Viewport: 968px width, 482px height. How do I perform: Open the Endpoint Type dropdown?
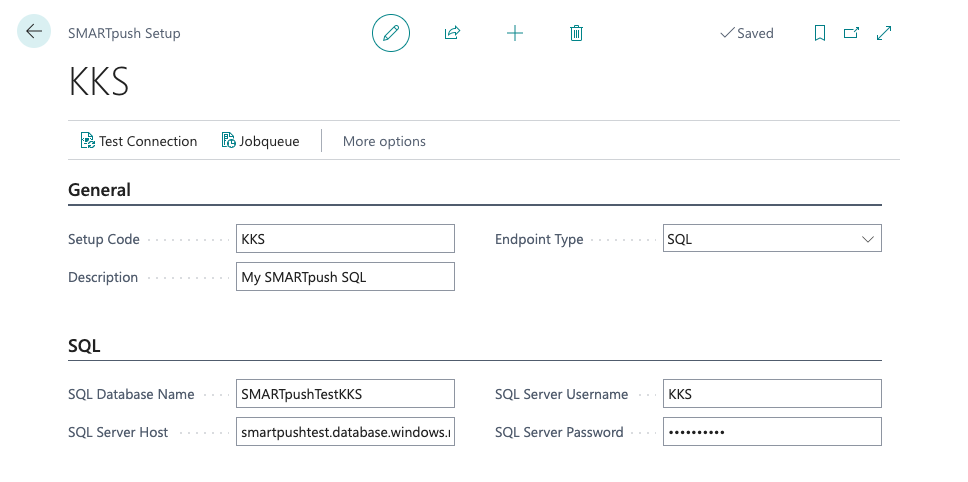(x=772, y=239)
